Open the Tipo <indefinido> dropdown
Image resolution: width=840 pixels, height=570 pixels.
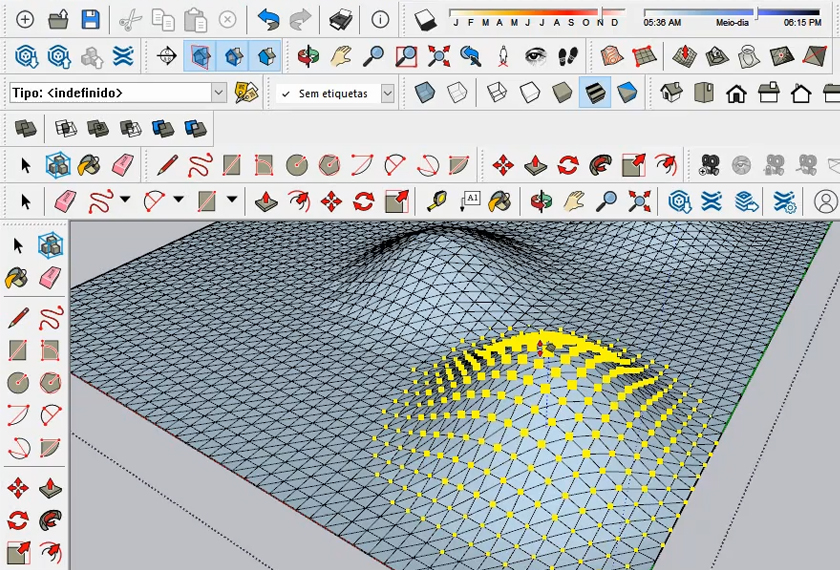coord(219,93)
